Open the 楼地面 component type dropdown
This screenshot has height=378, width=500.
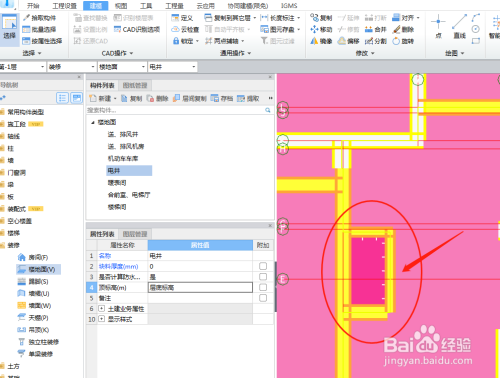(122, 67)
